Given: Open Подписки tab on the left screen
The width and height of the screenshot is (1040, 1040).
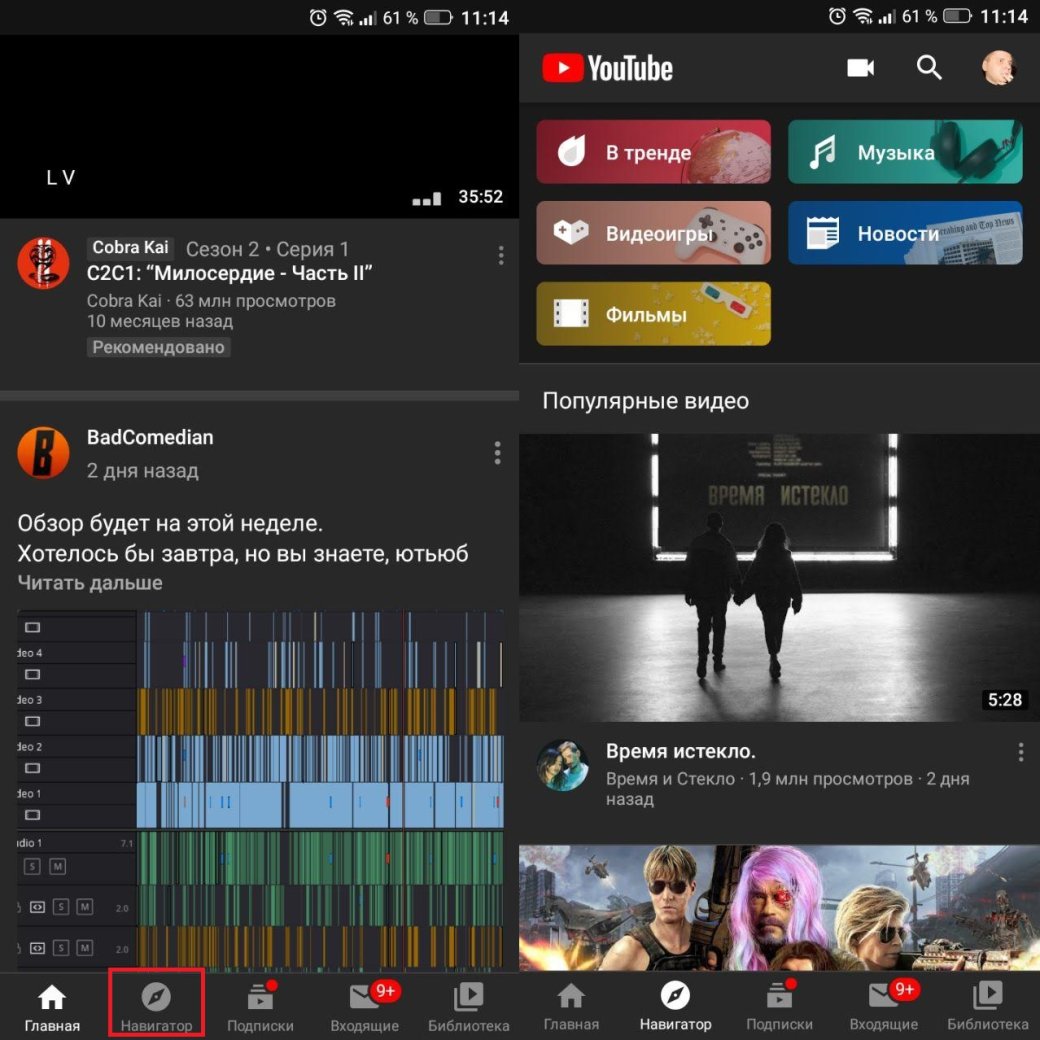Looking at the screenshot, I should [260, 1006].
